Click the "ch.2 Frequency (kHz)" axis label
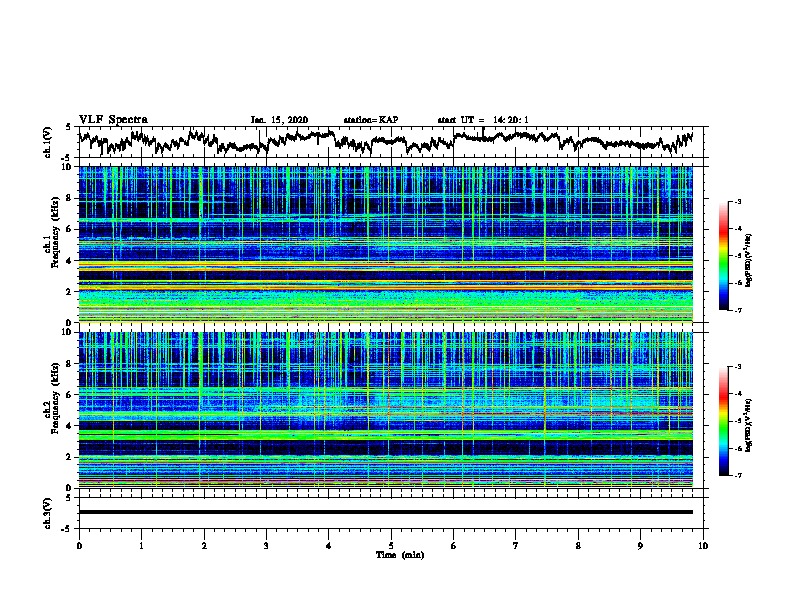This screenshot has height=612, width=792. coord(52,398)
